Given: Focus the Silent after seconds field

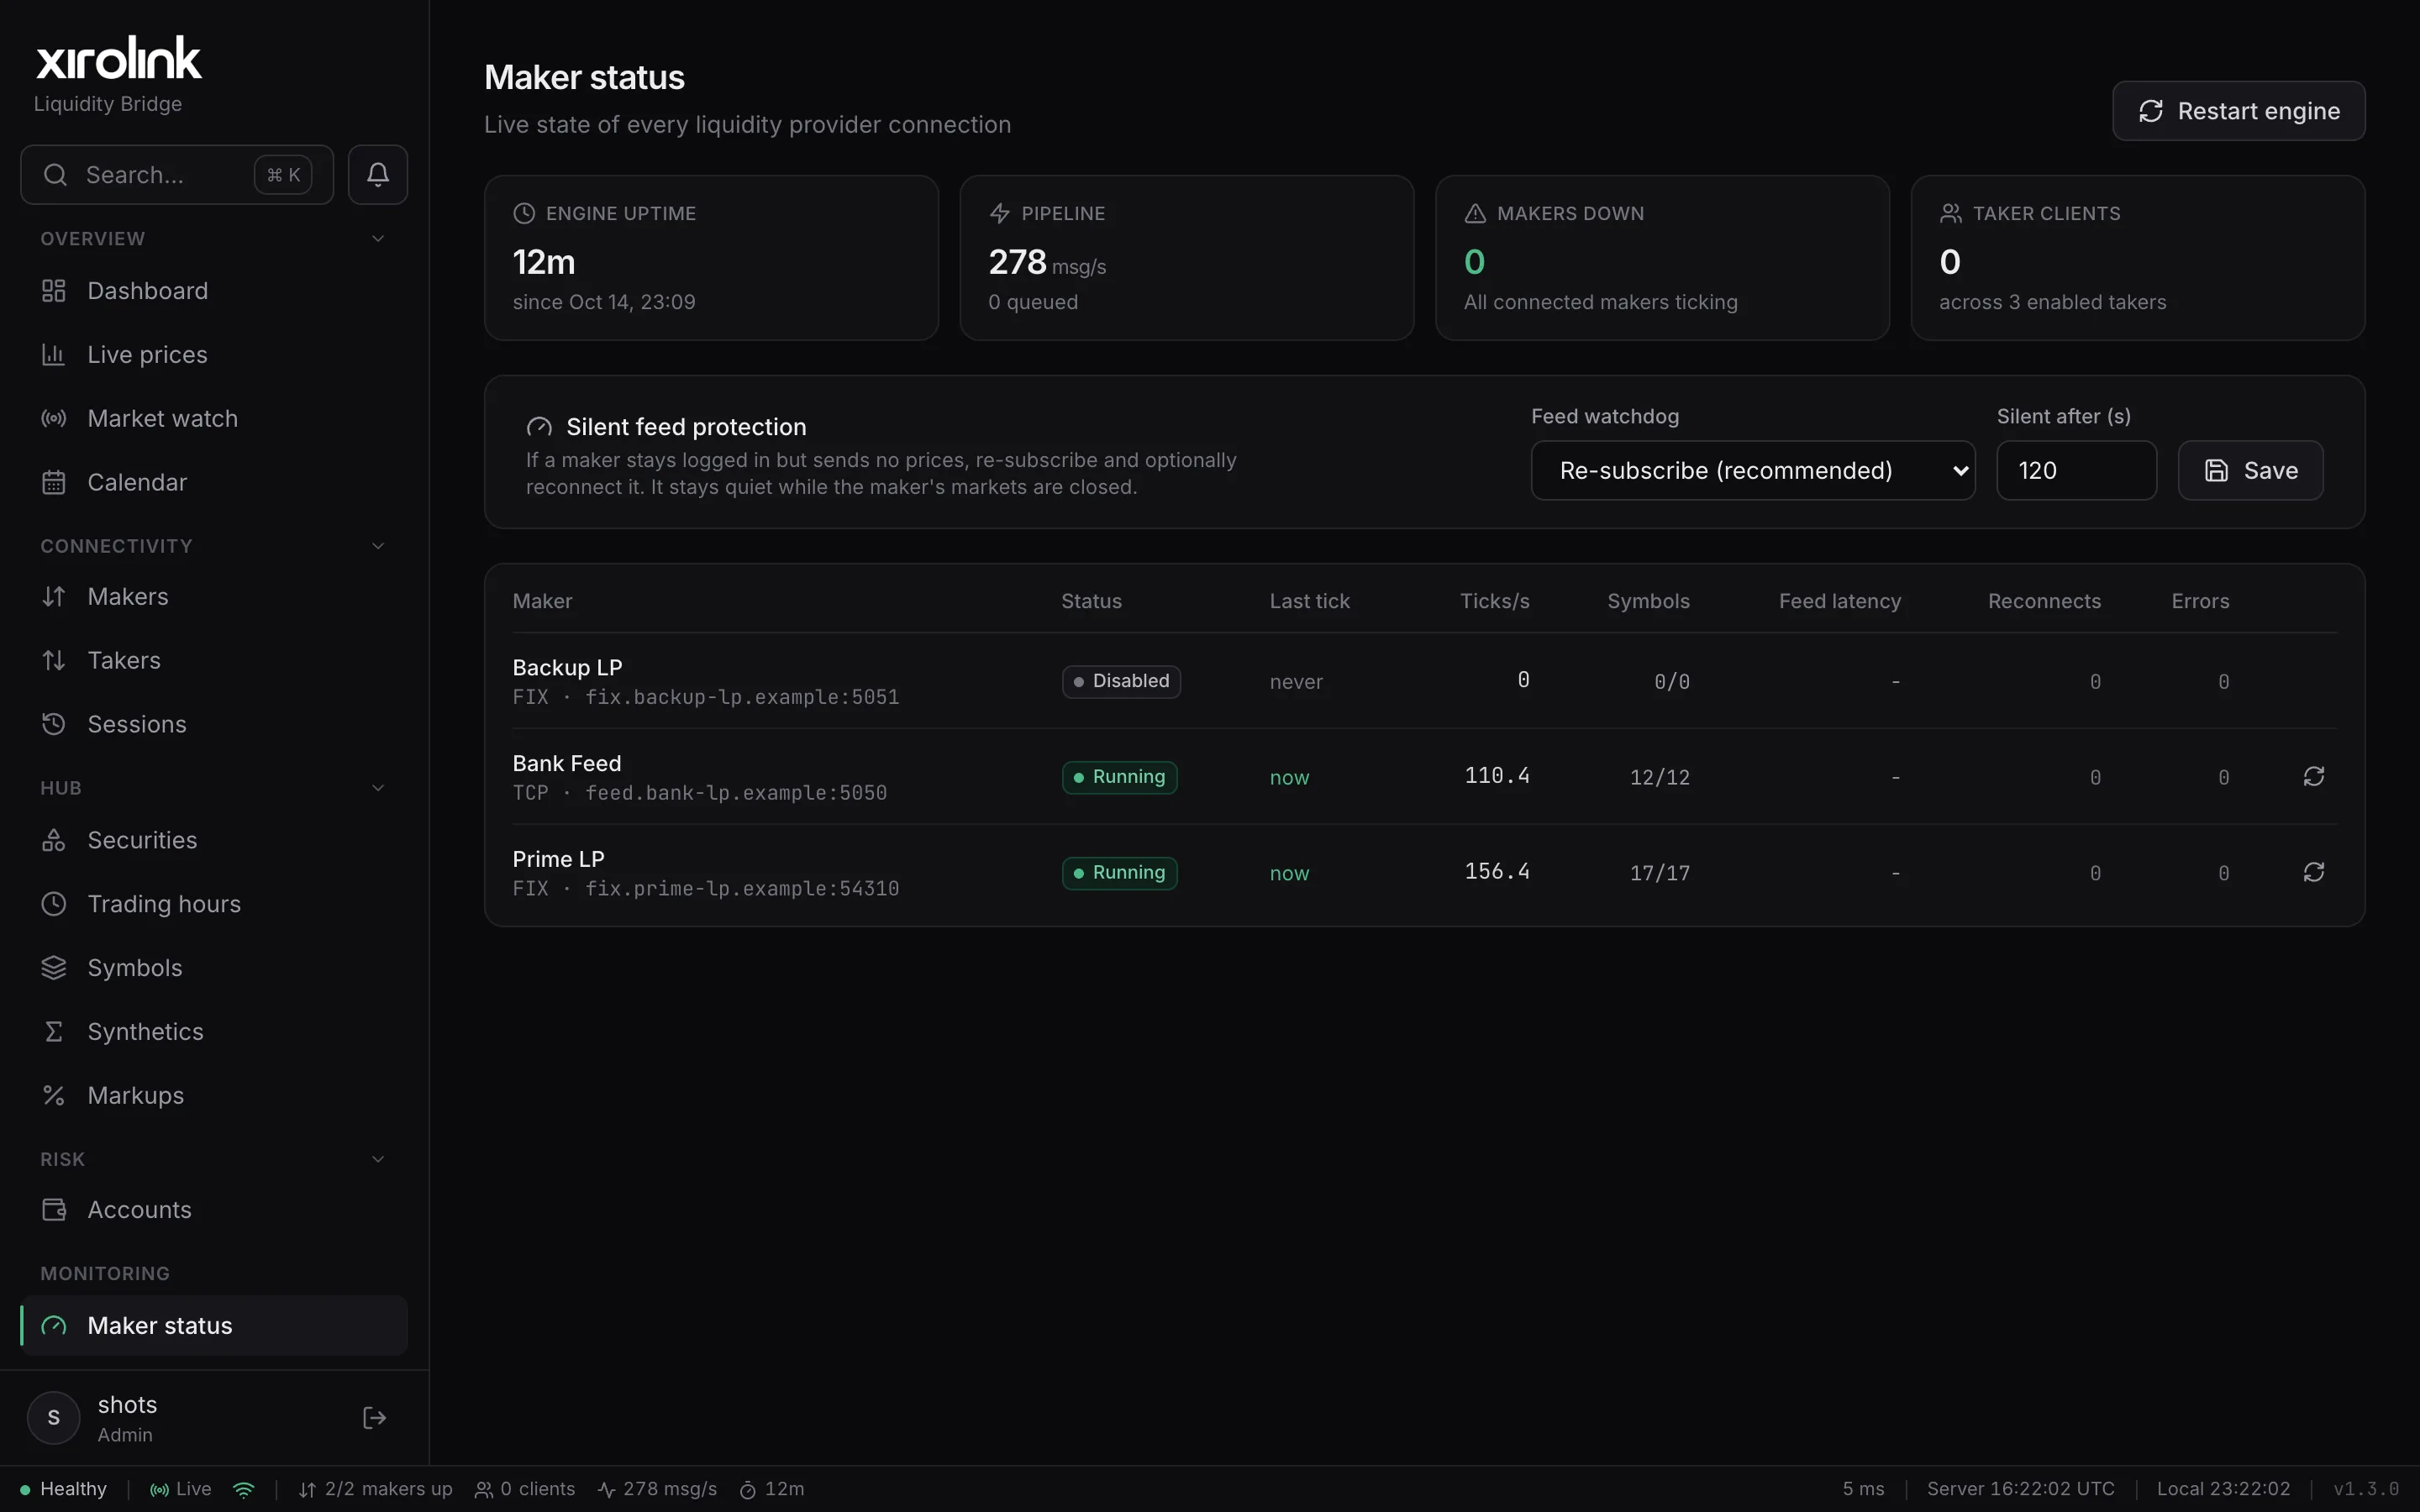Looking at the screenshot, I should (x=2076, y=470).
